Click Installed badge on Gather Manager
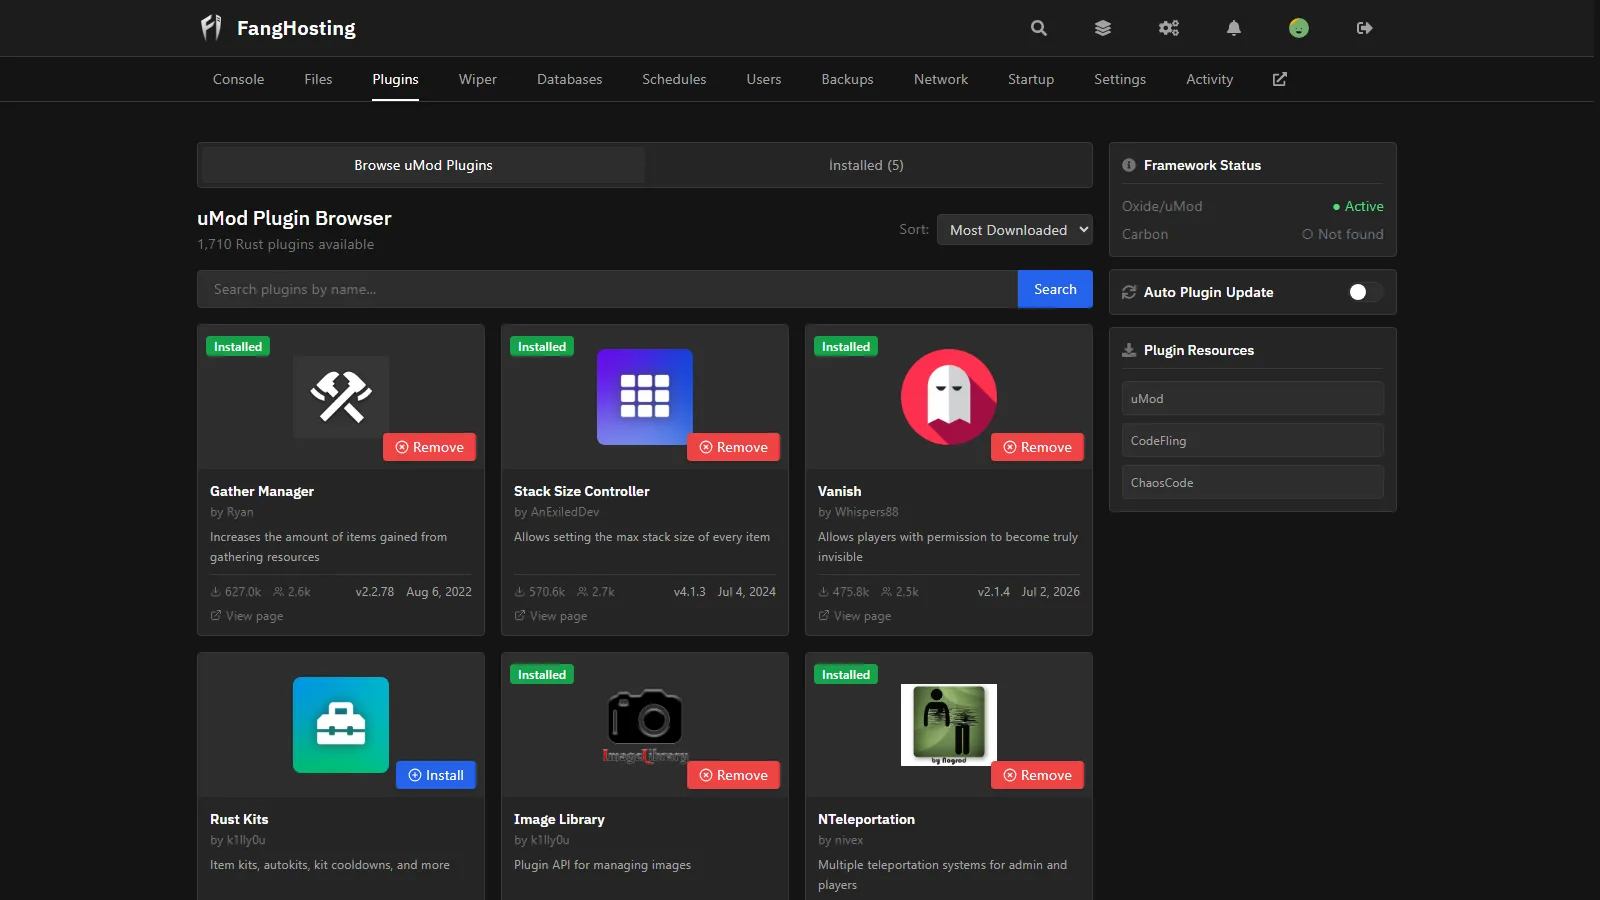 pyautogui.click(x=238, y=347)
